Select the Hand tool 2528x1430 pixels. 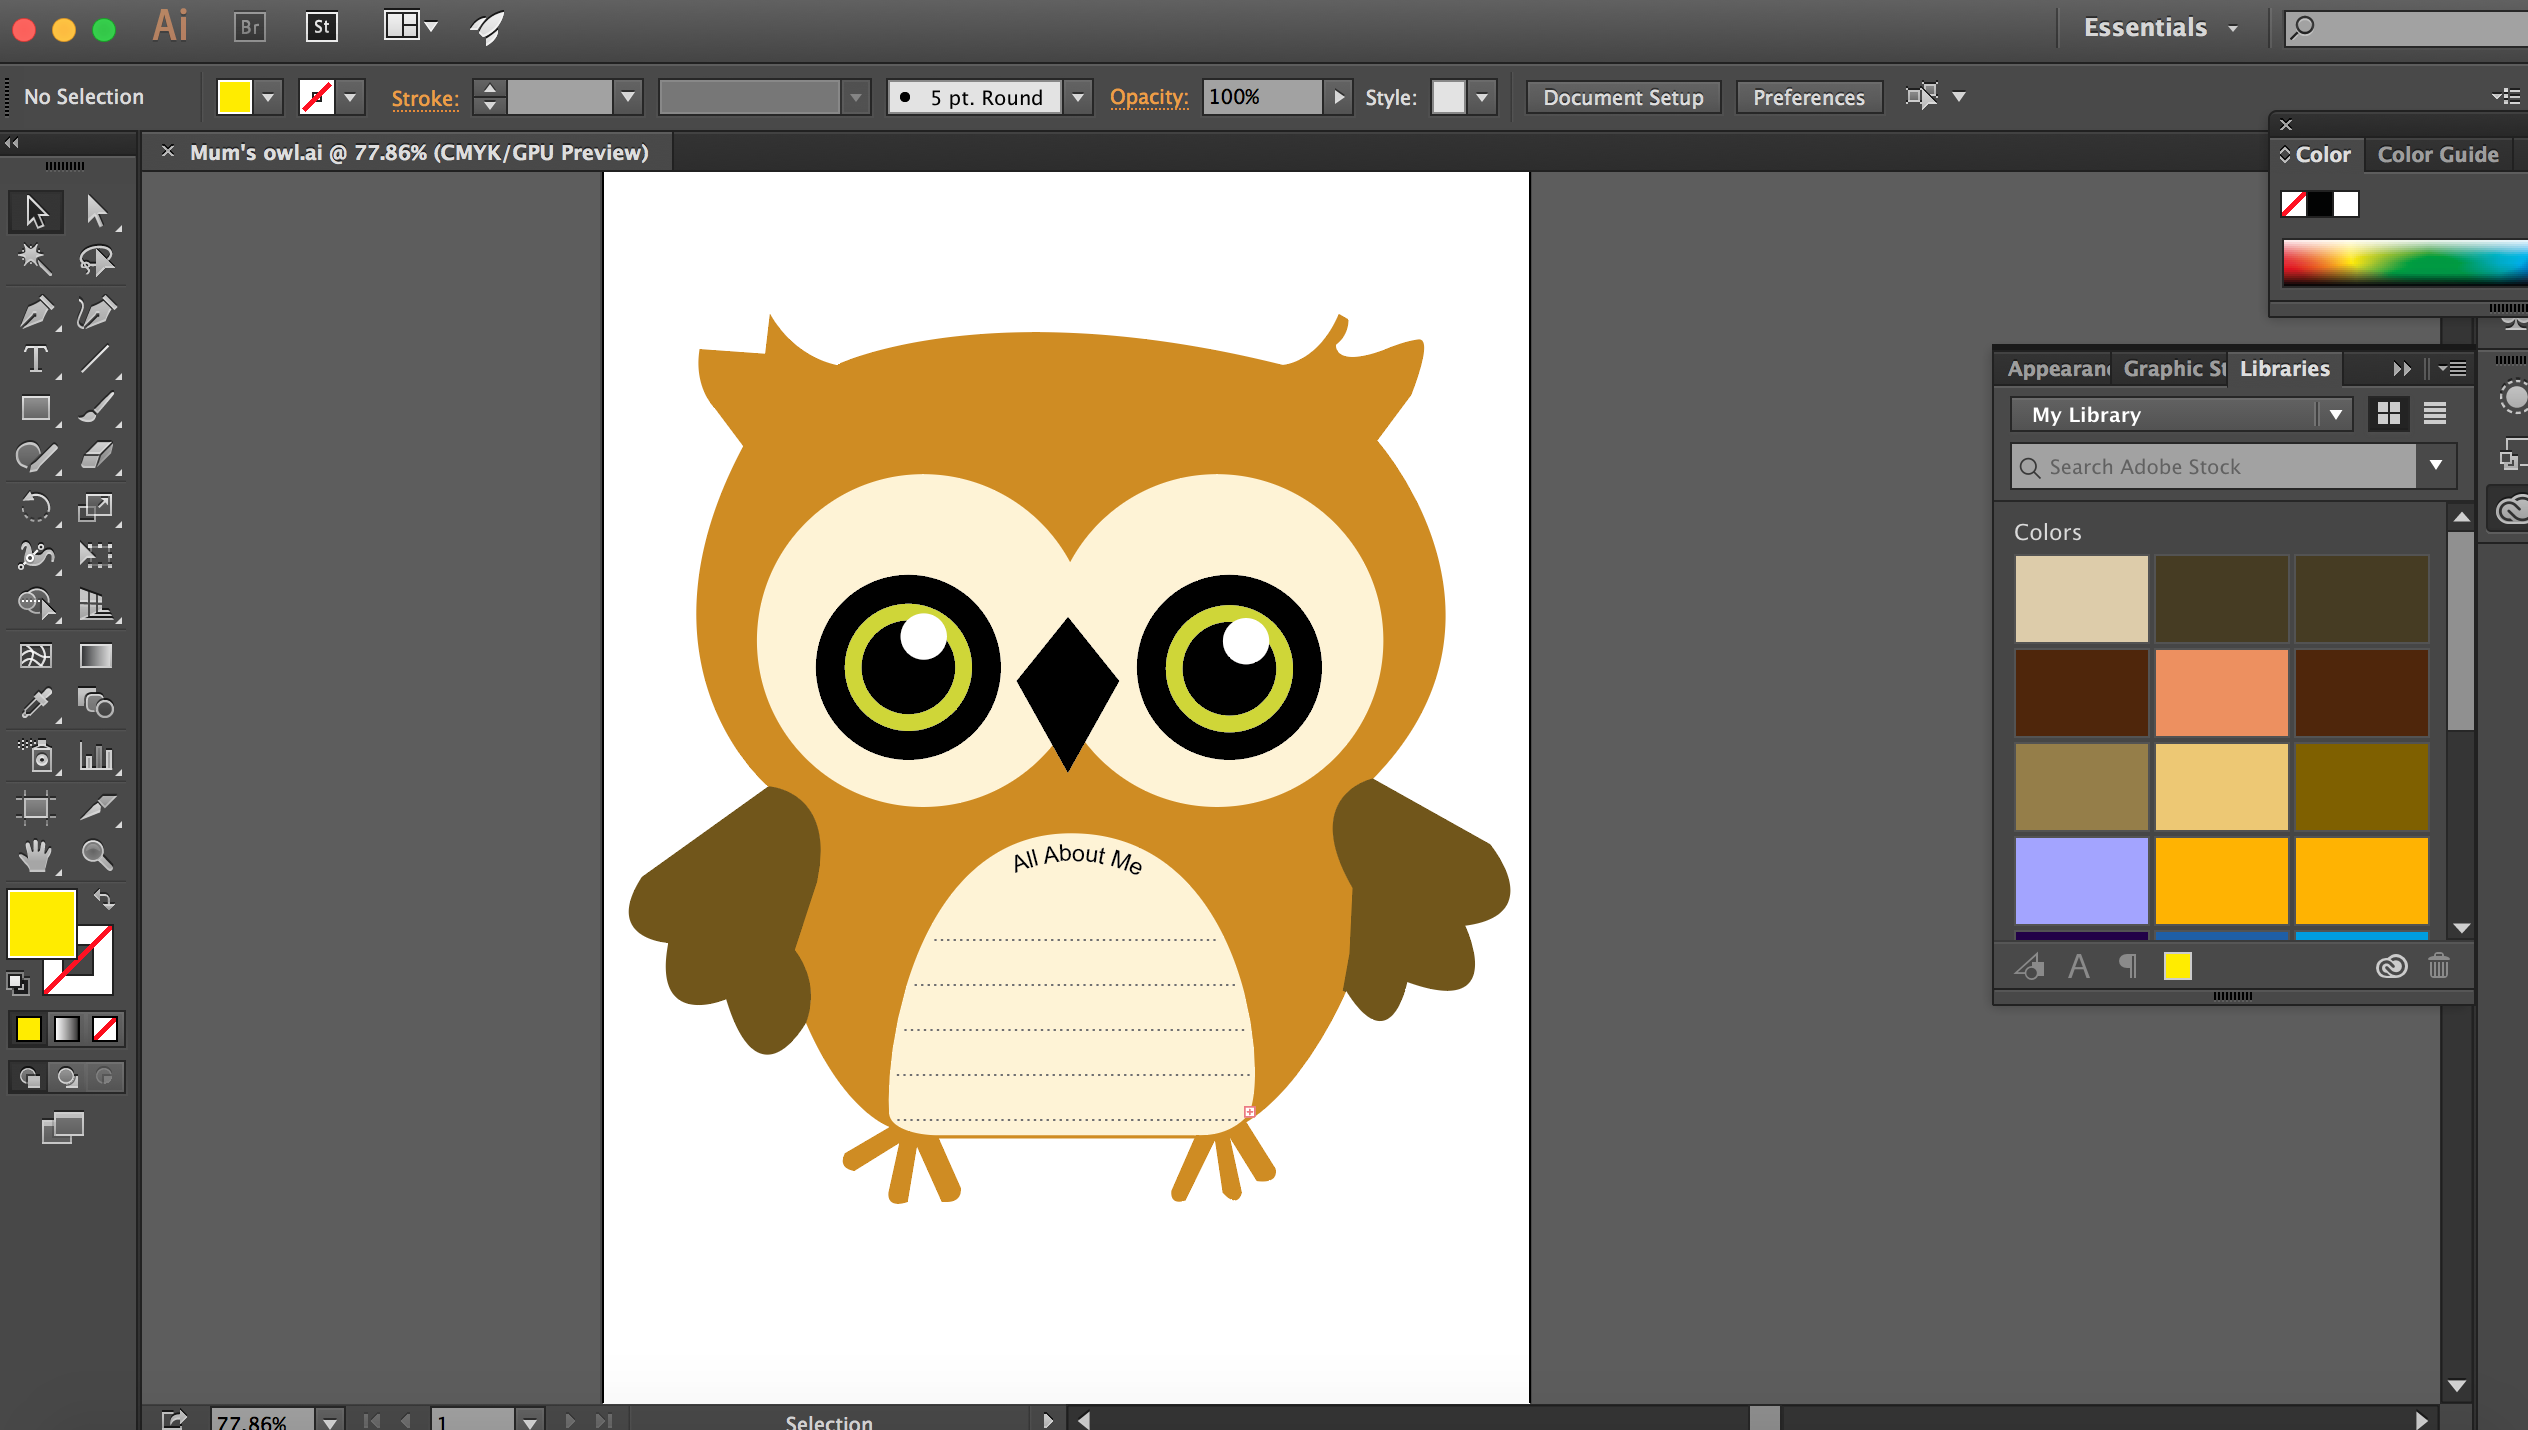click(36, 855)
